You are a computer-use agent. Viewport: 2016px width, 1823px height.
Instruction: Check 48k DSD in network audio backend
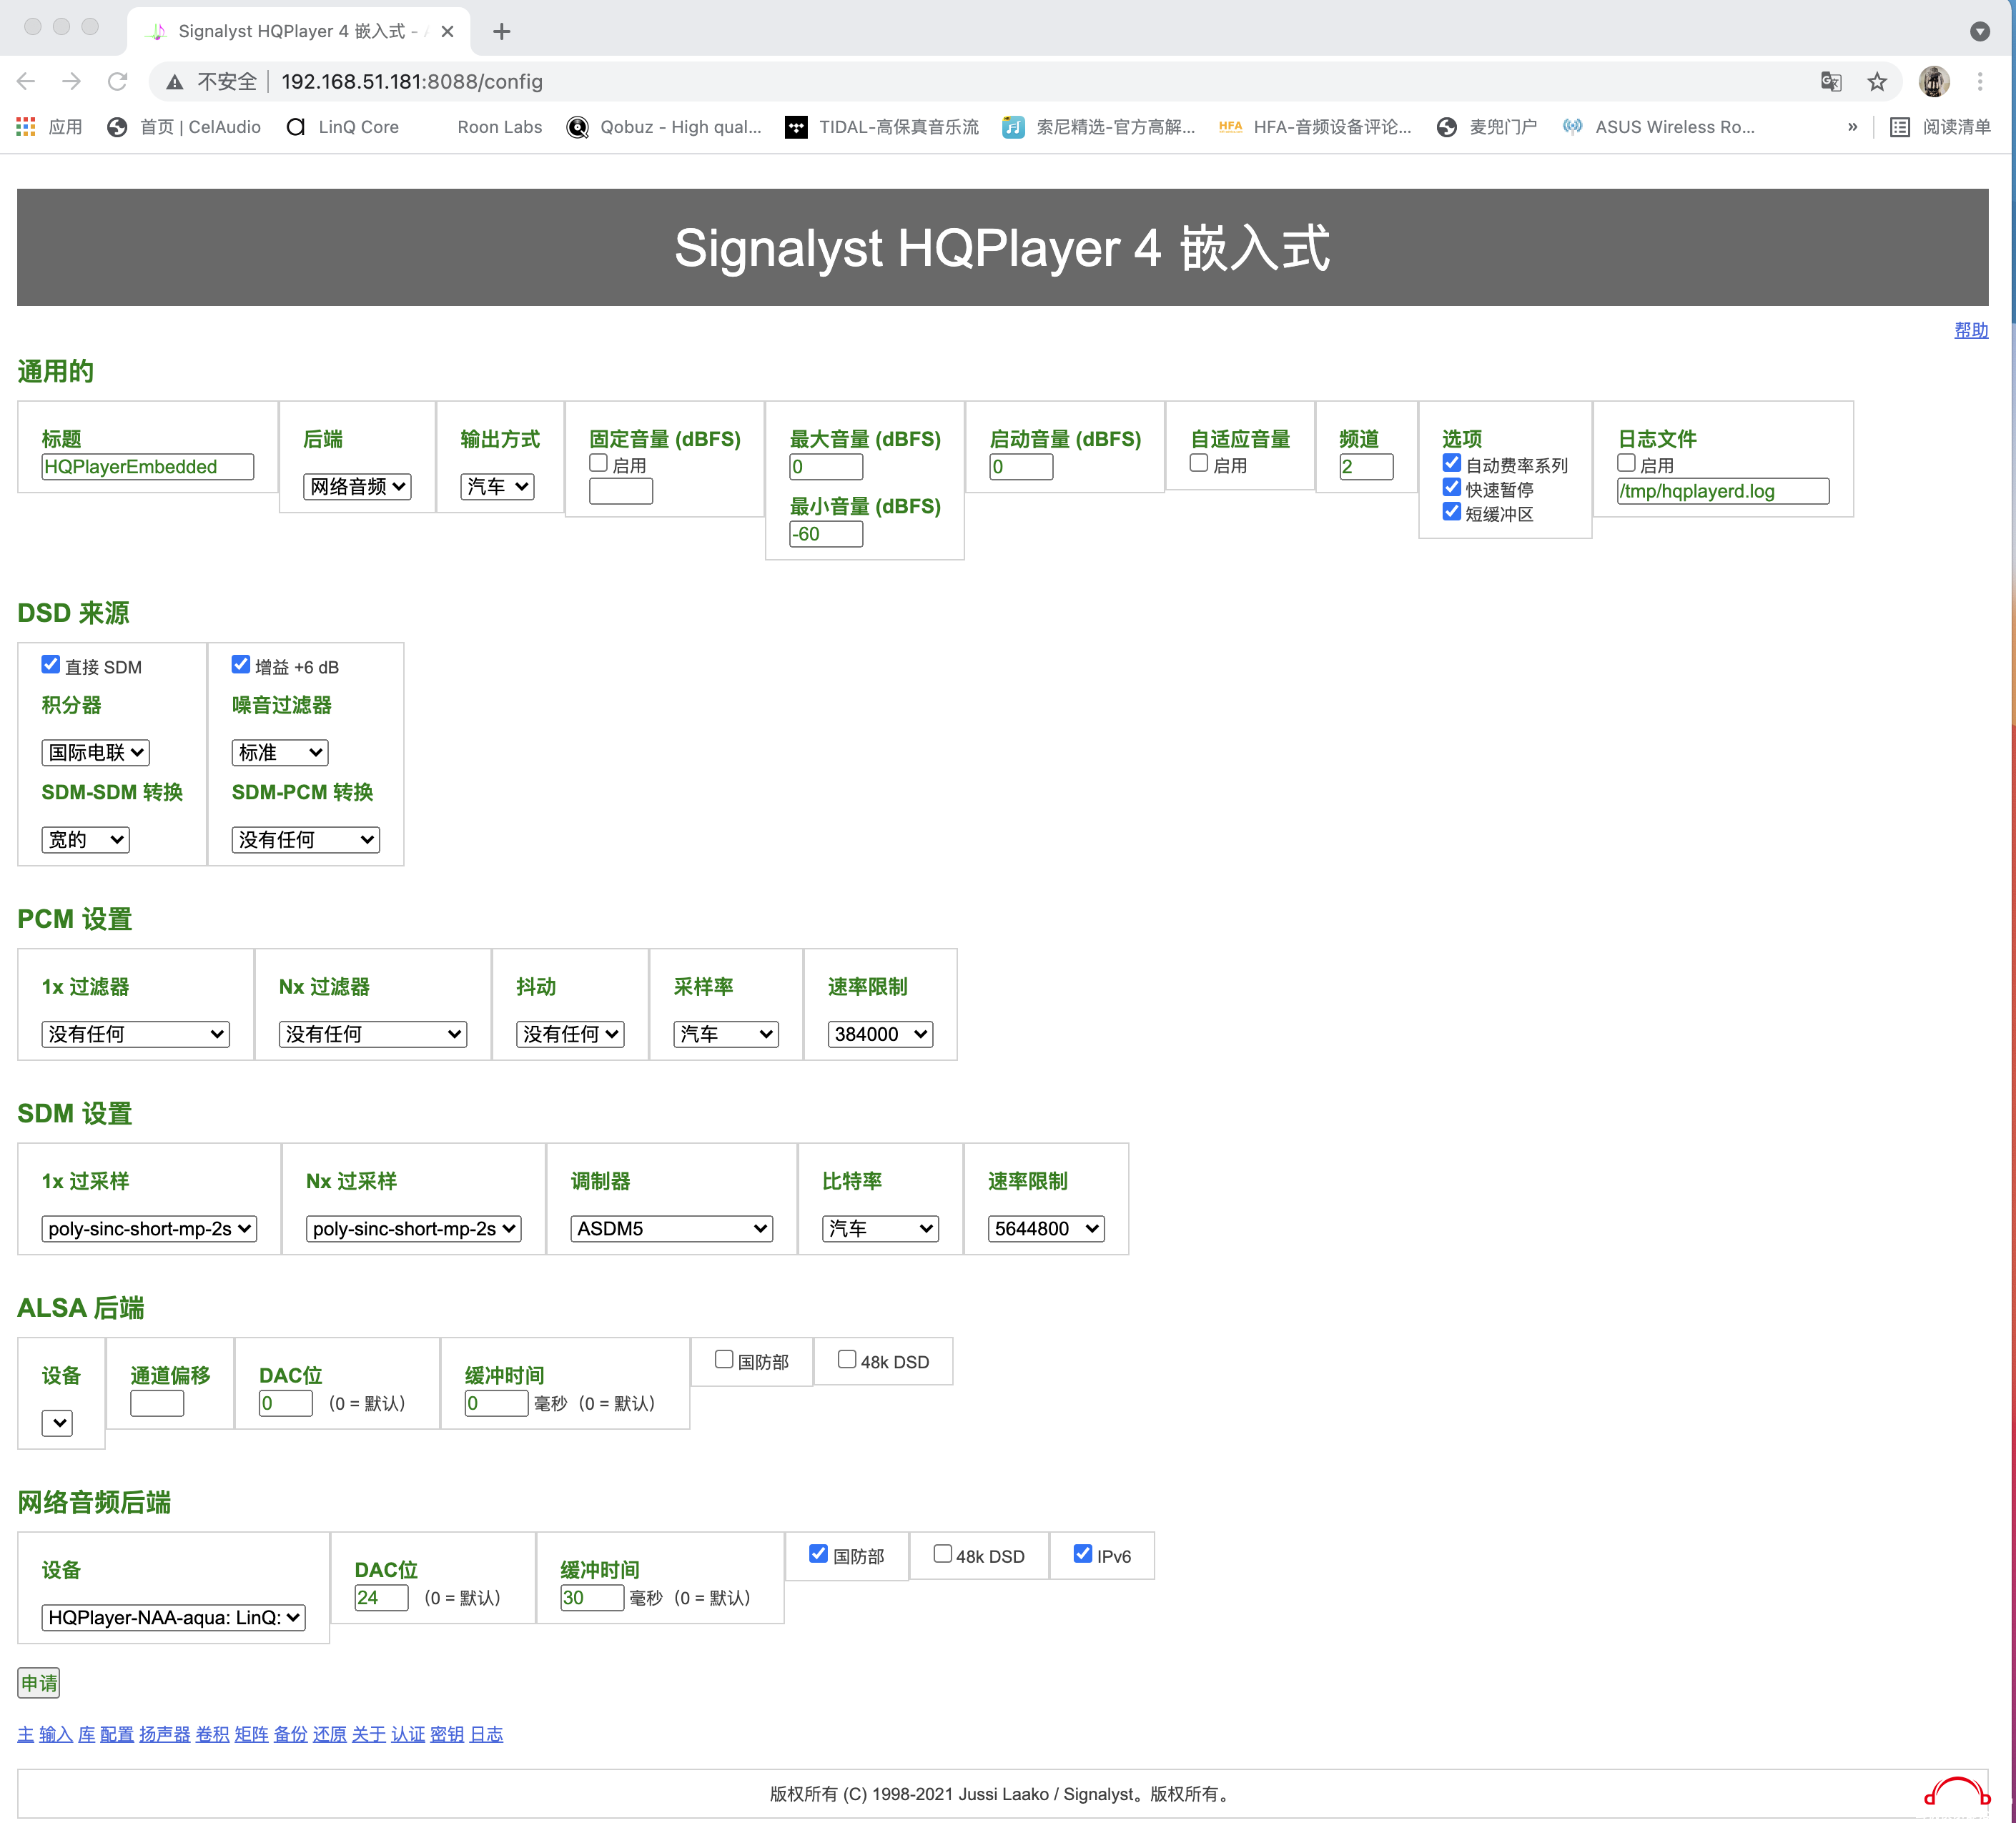(942, 1554)
